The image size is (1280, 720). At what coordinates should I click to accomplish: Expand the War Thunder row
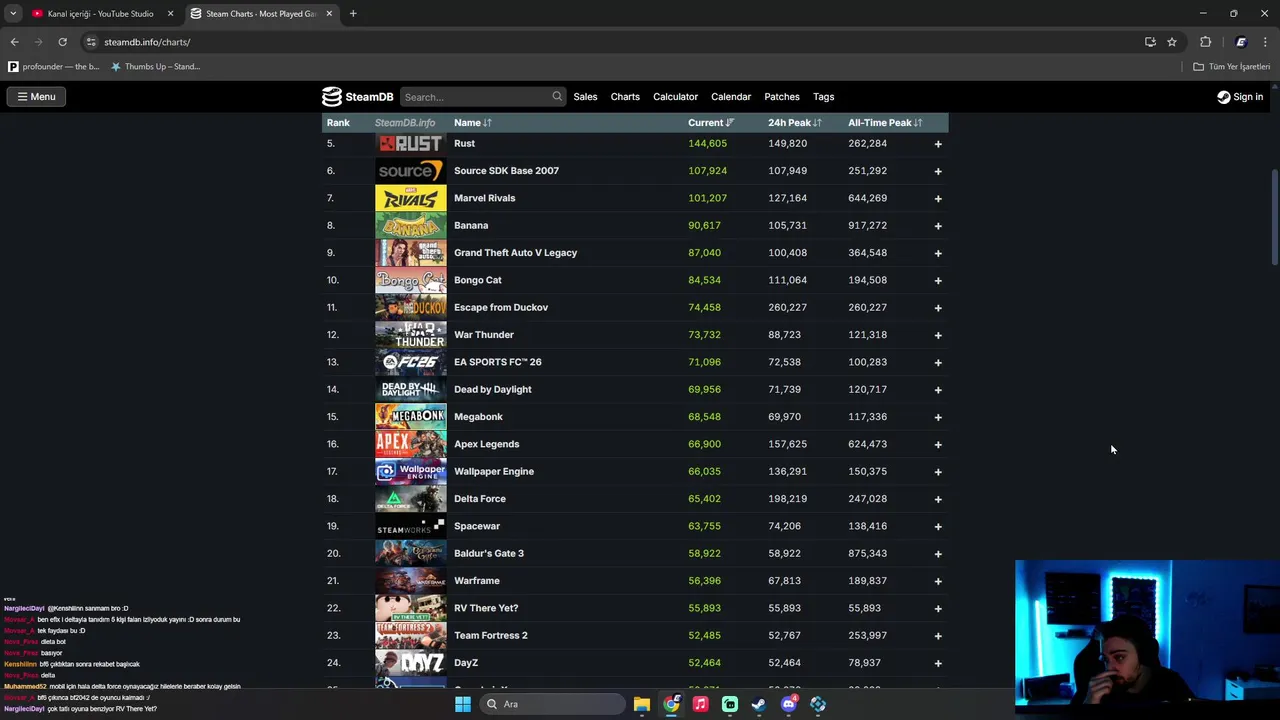click(938, 335)
